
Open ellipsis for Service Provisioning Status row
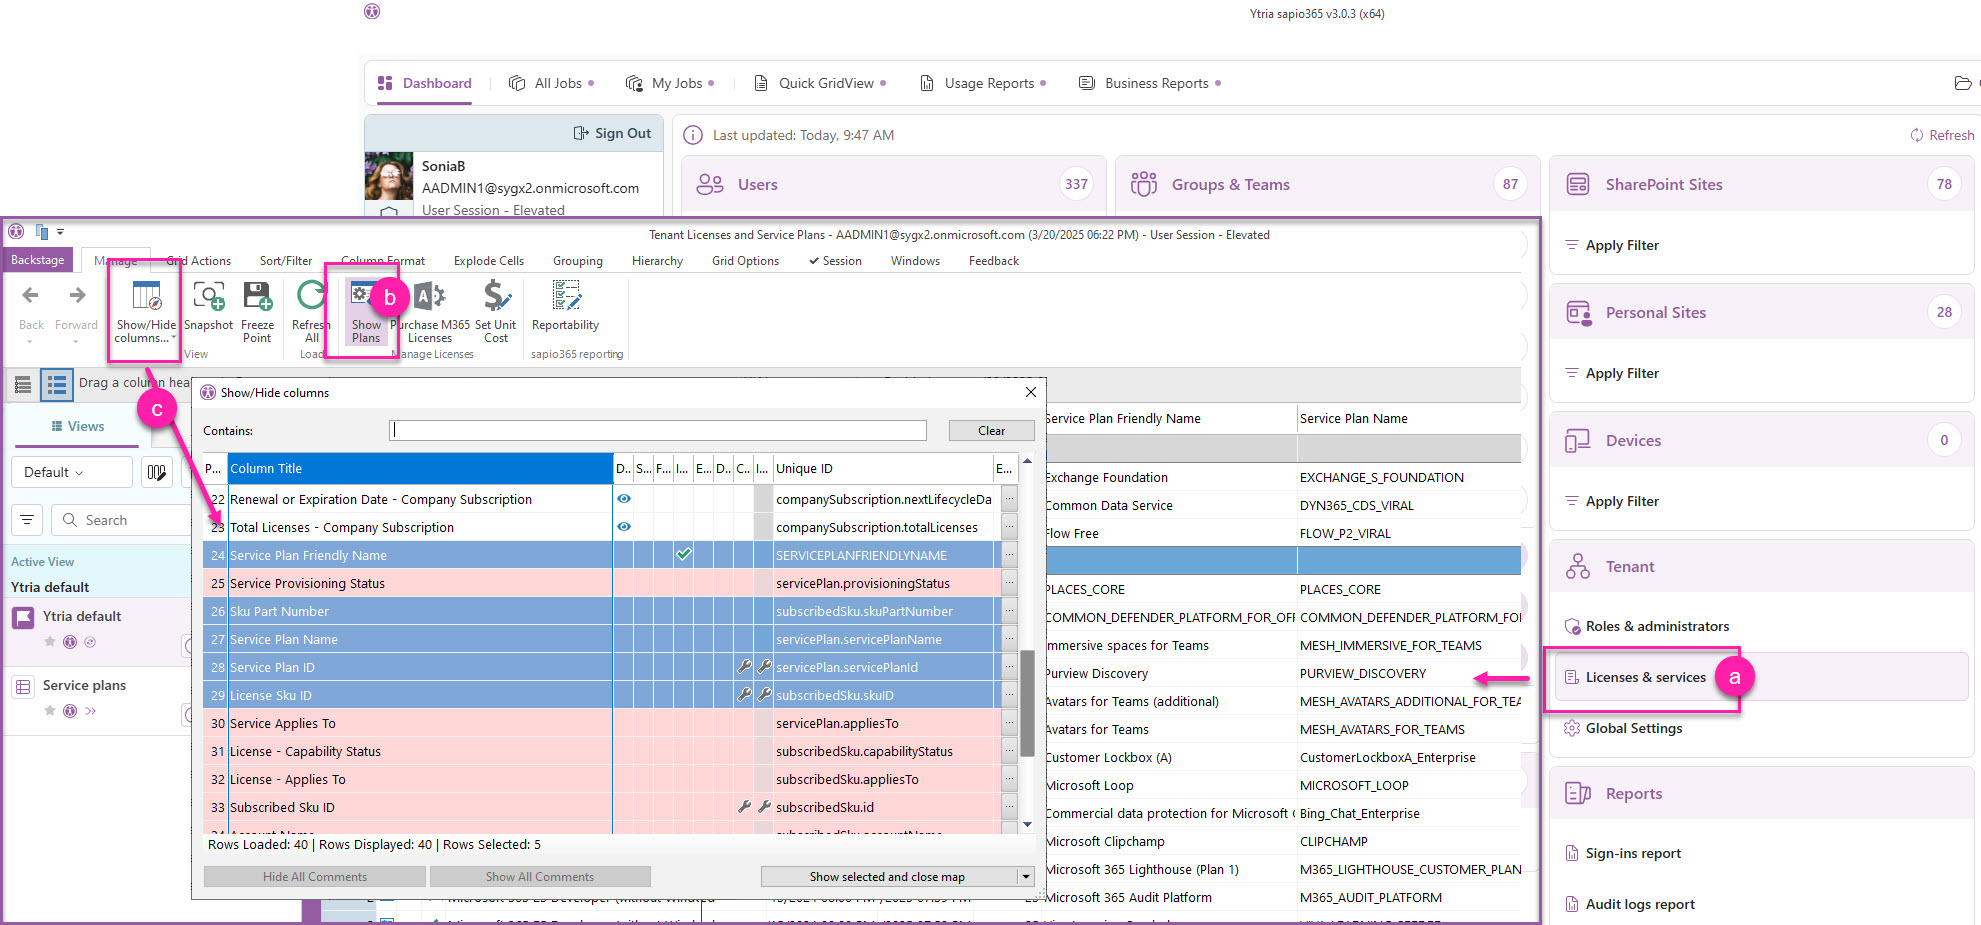(x=1009, y=583)
